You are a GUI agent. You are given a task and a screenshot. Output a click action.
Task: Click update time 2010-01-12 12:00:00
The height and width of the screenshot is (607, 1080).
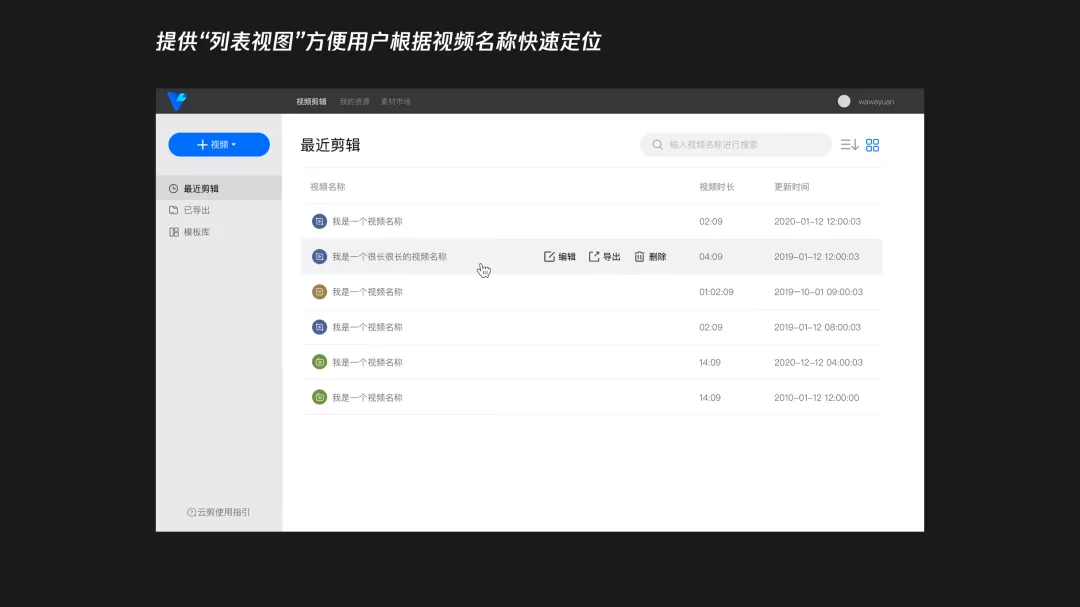pos(816,397)
